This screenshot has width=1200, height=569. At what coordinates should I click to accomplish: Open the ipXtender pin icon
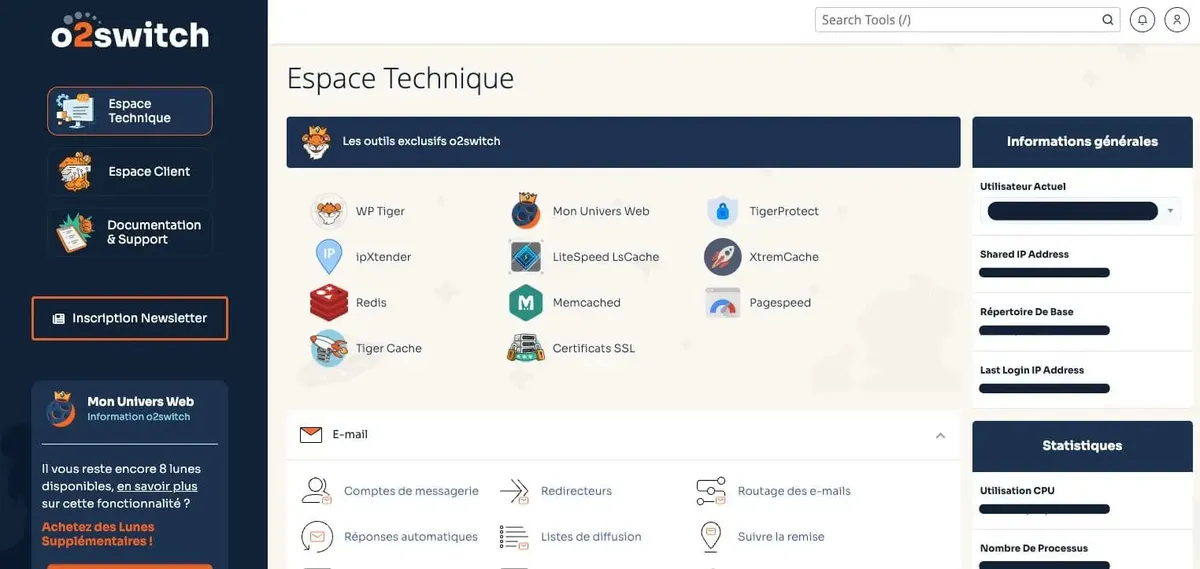328,257
